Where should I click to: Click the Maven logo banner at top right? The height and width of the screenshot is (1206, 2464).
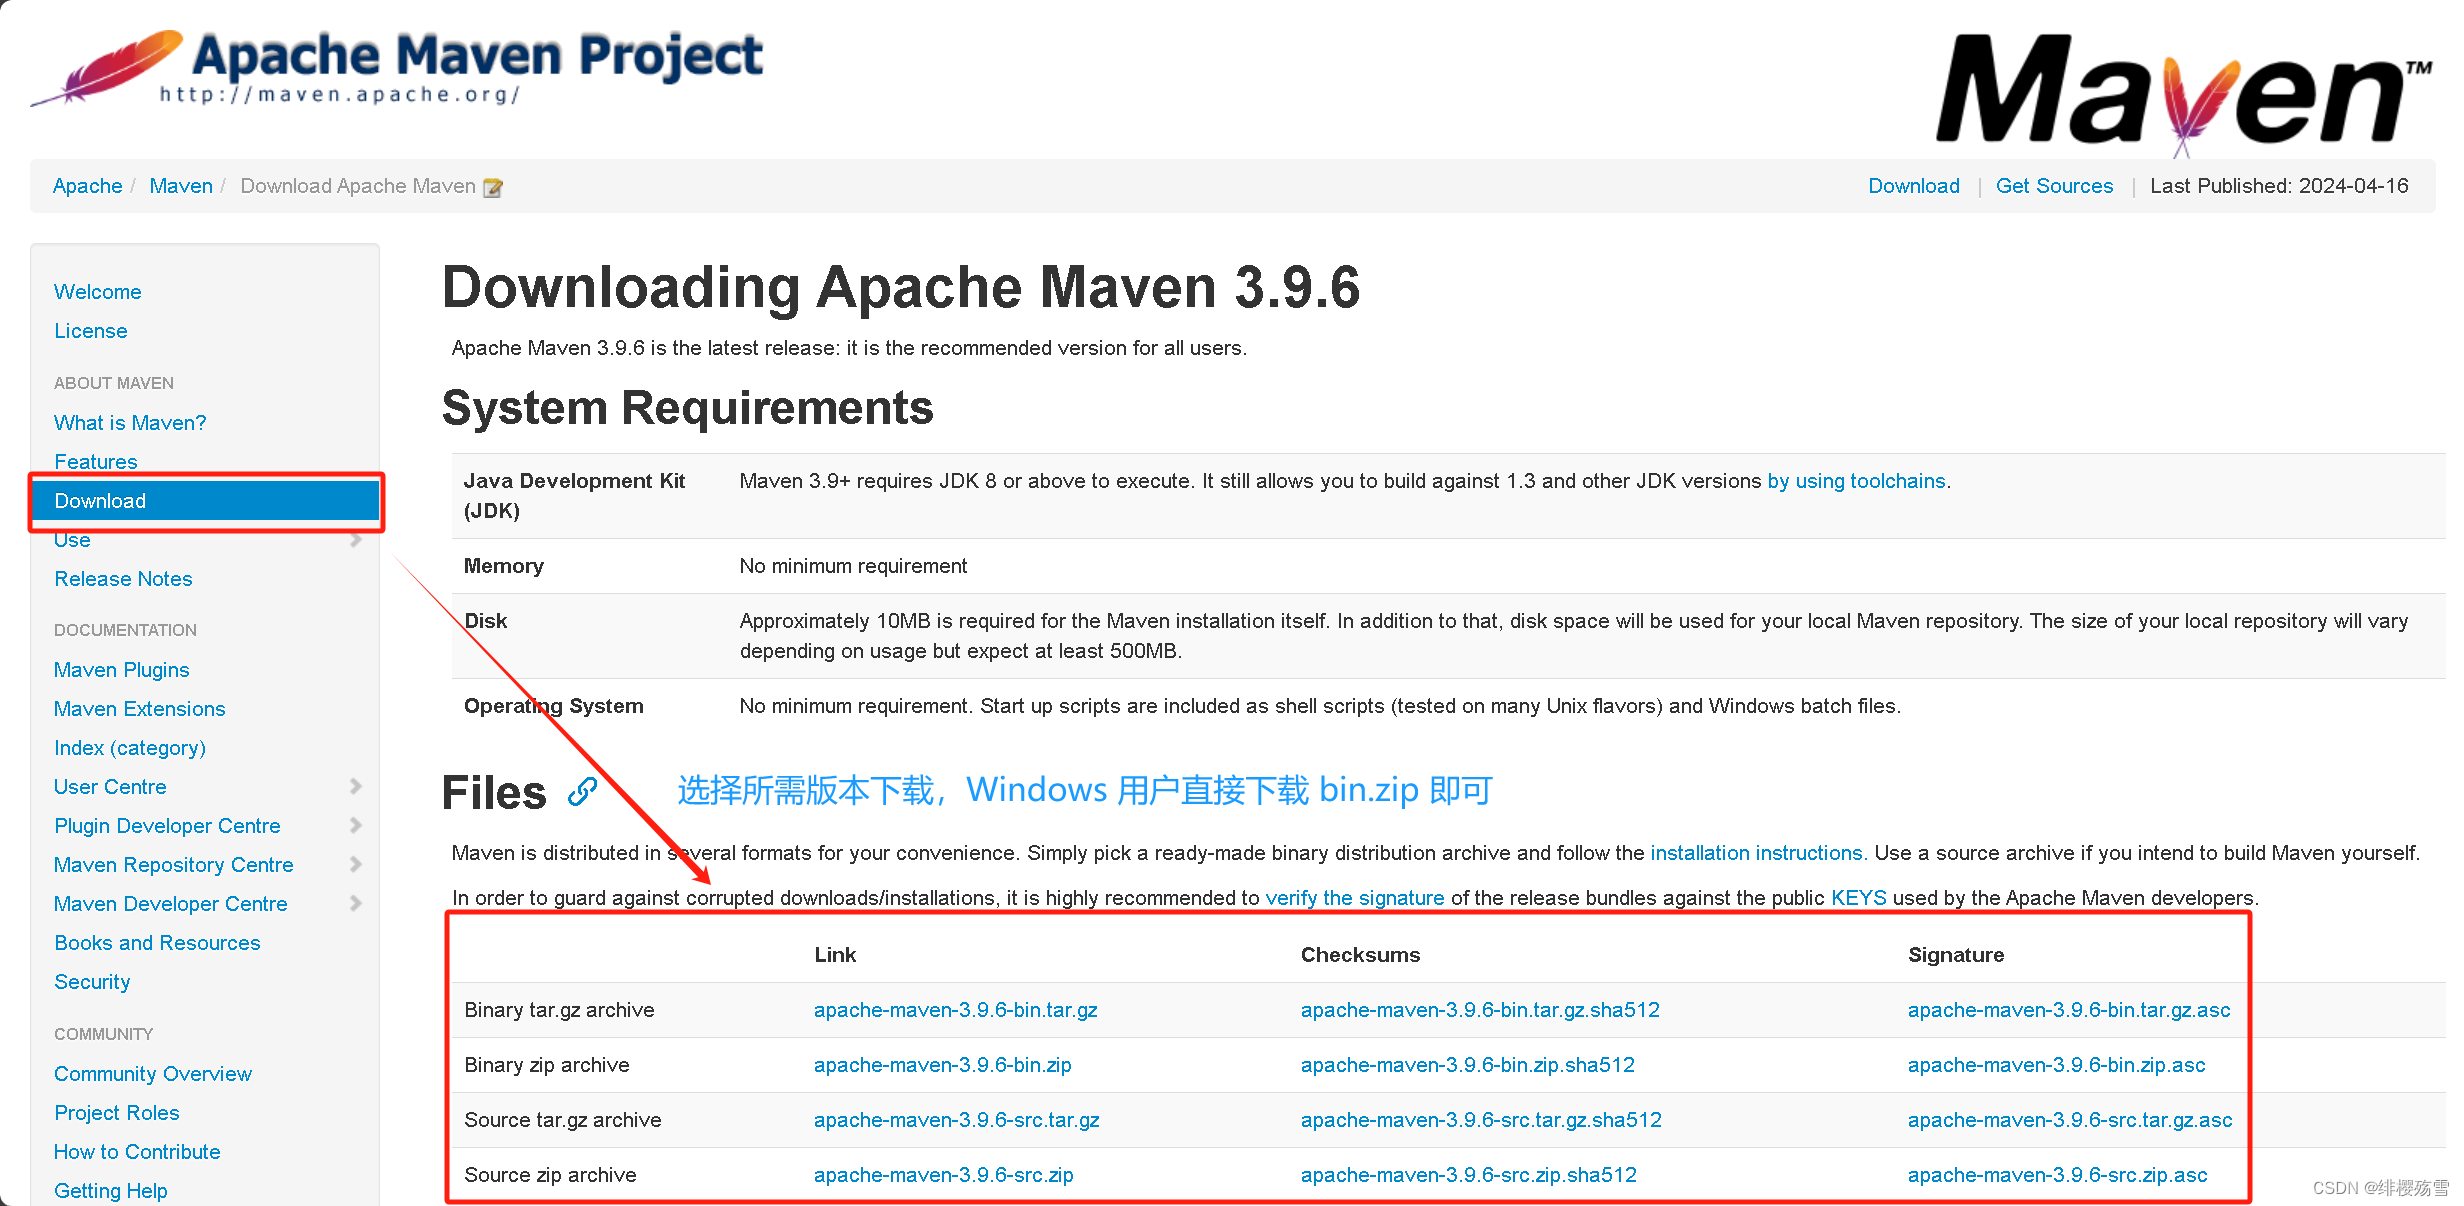(x=2182, y=90)
